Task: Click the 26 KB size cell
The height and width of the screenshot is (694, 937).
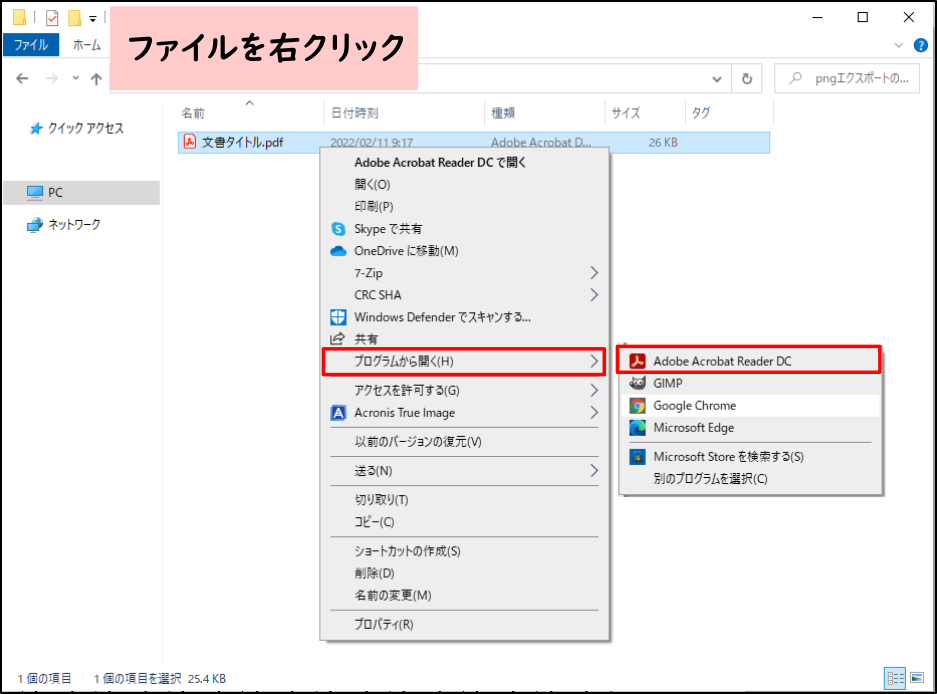Action: (x=663, y=142)
